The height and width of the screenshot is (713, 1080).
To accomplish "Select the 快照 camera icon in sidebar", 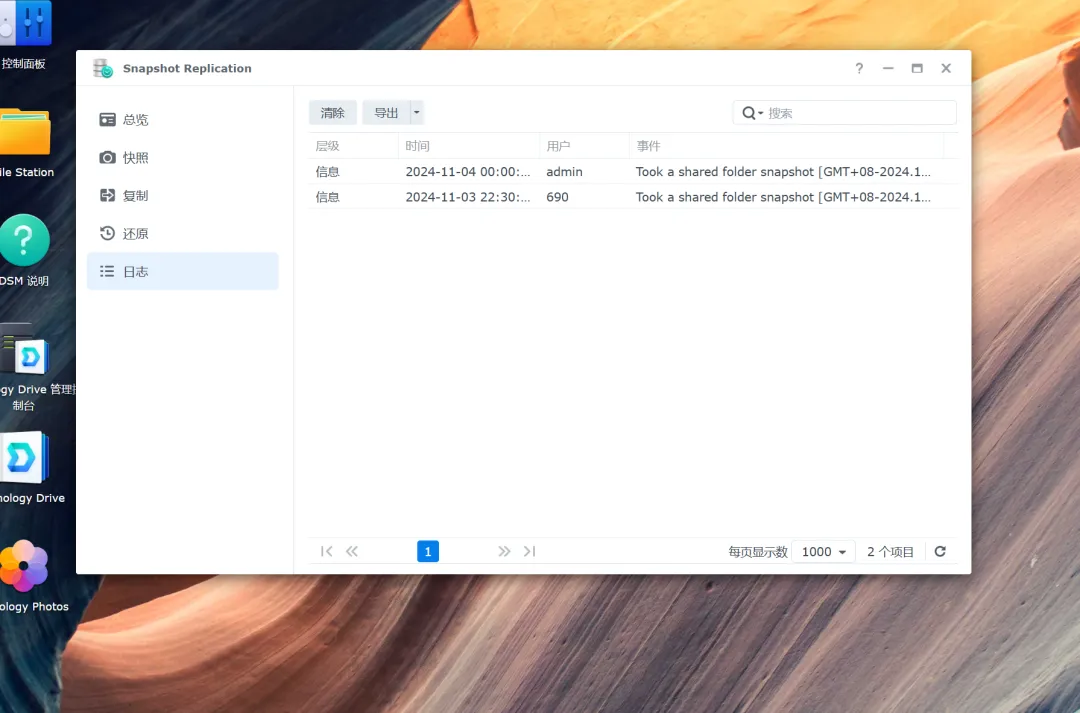I will click(x=108, y=158).
